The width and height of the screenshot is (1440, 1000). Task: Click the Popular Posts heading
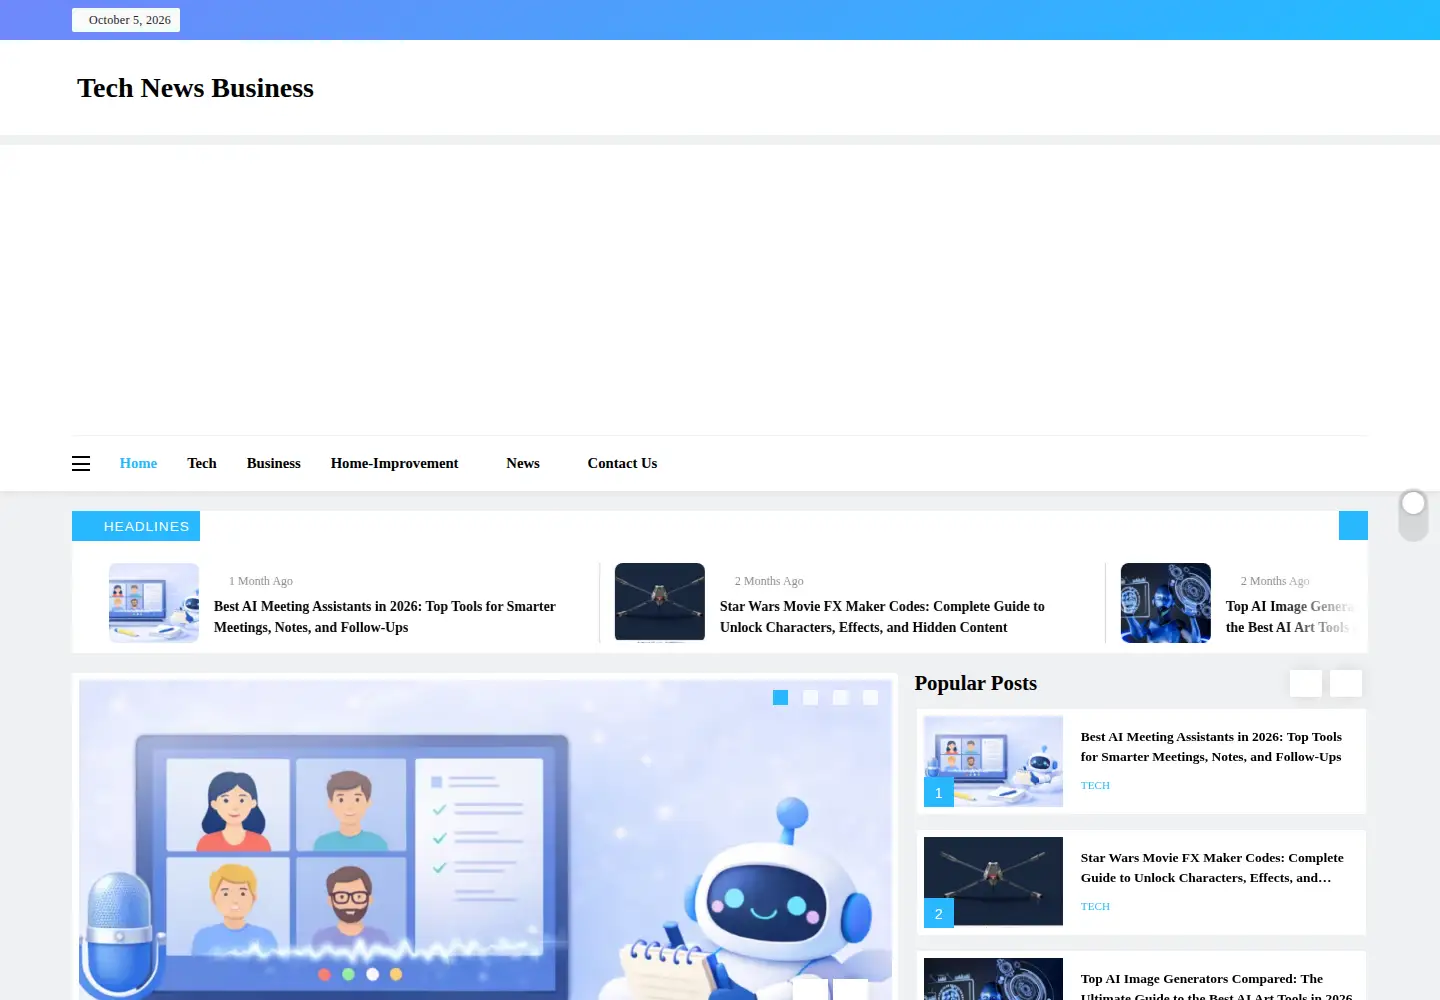click(x=976, y=683)
